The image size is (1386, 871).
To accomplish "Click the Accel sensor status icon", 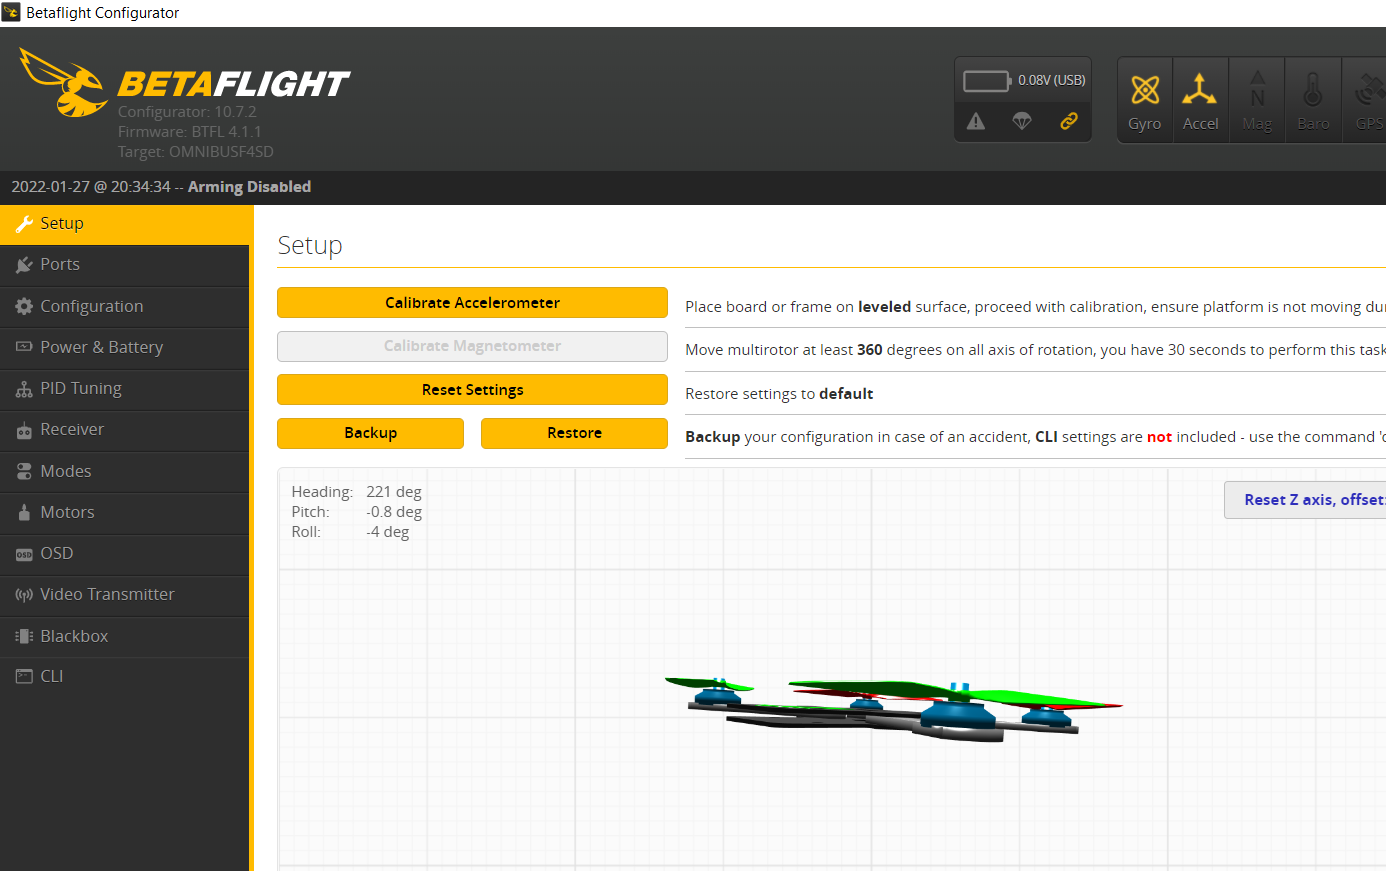I will coord(1200,100).
